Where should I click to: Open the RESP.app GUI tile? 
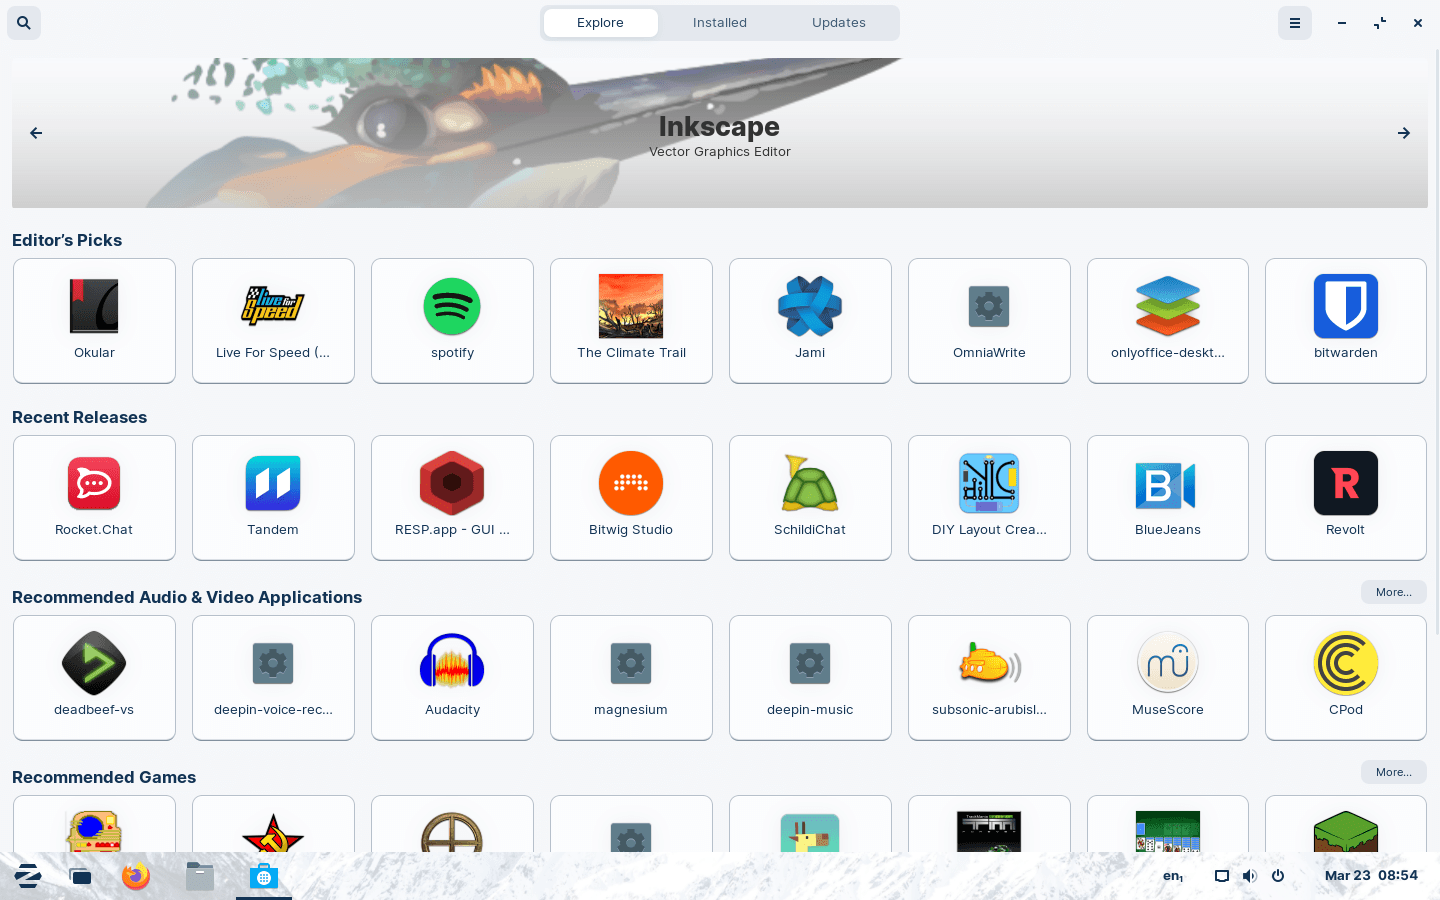pyautogui.click(x=452, y=498)
